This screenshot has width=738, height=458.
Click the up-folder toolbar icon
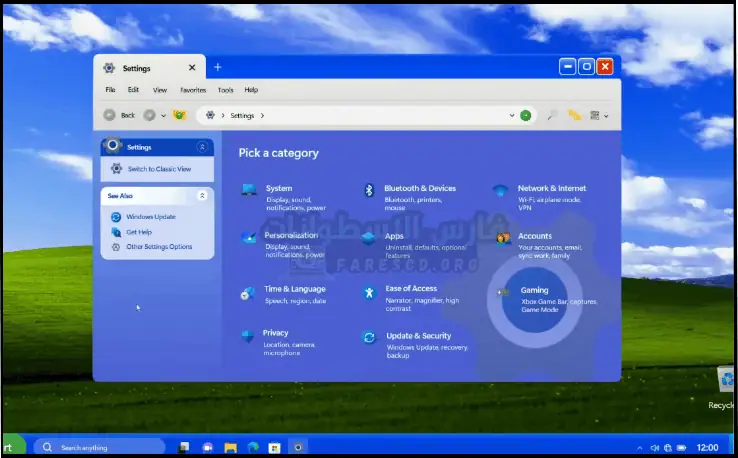pyautogui.click(x=179, y=115)
